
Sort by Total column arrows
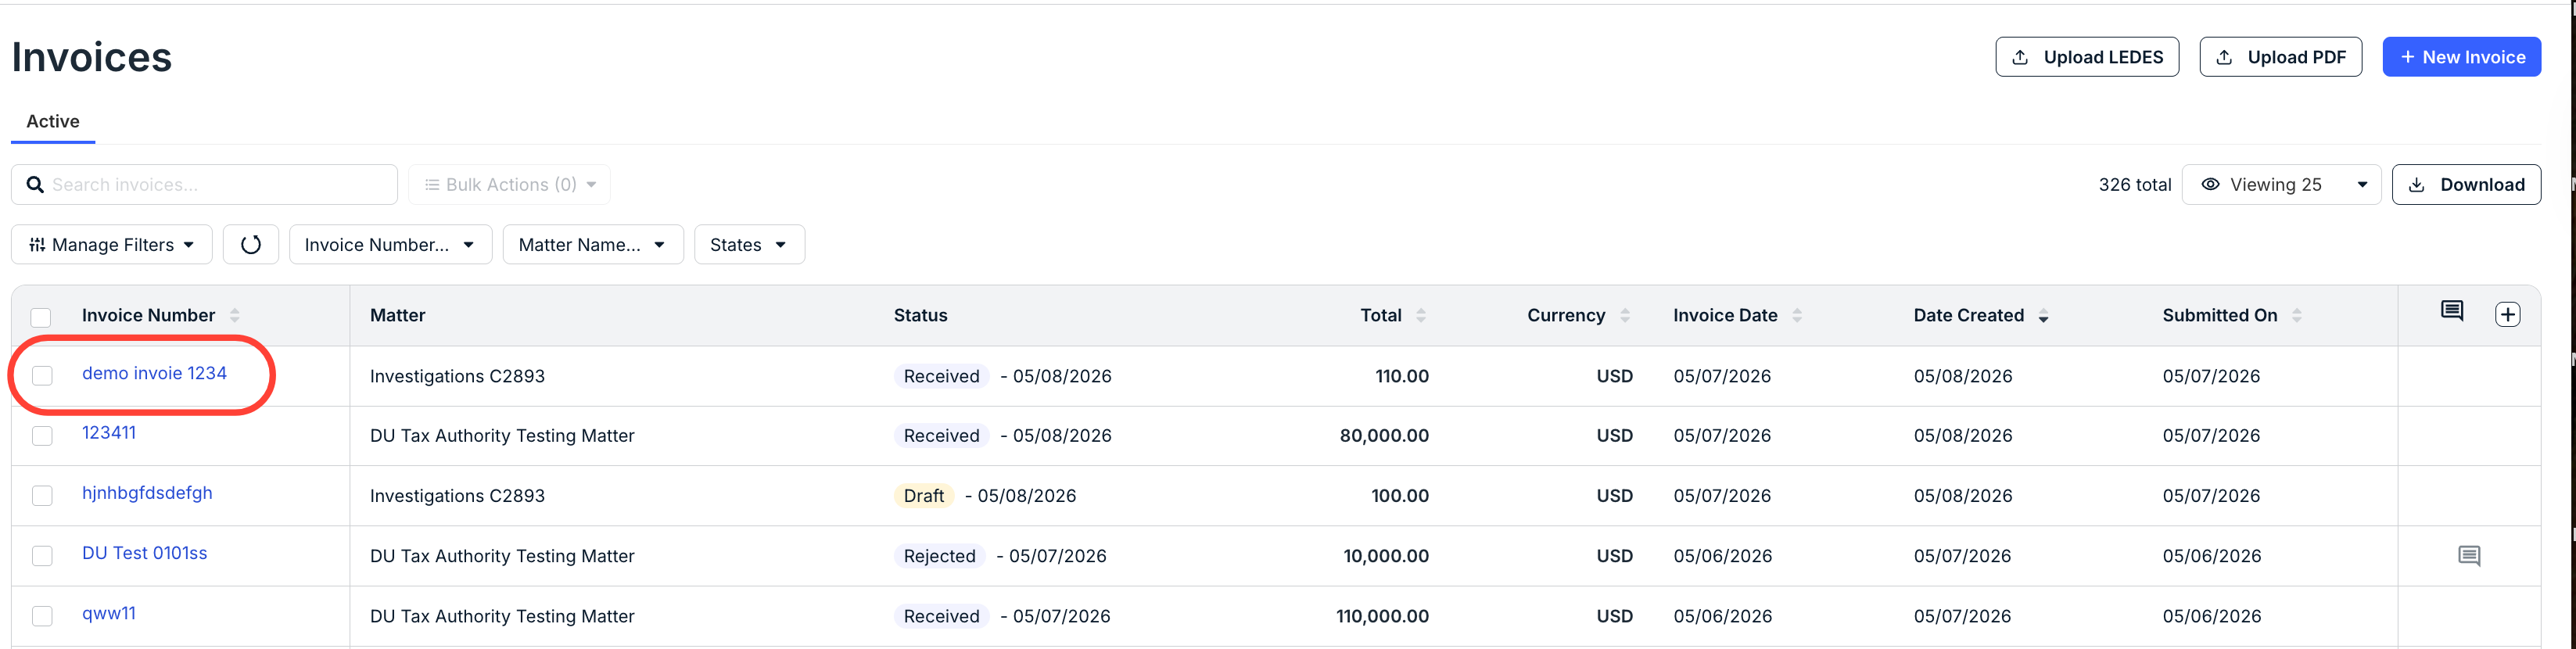(x=1421, y=315)
